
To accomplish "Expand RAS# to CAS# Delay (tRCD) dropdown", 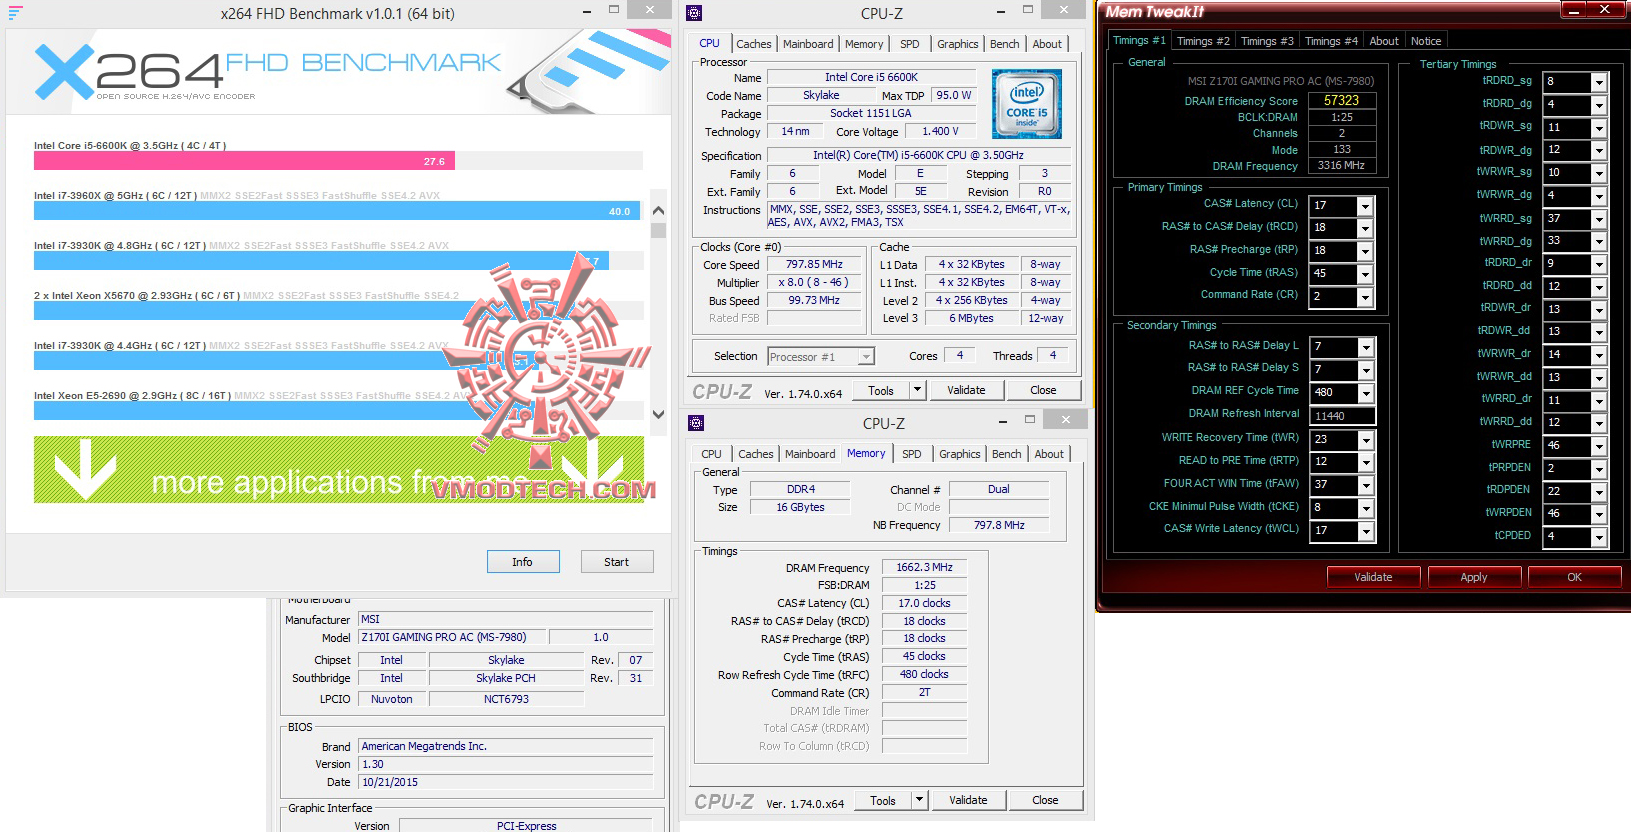I will 1366,228.
